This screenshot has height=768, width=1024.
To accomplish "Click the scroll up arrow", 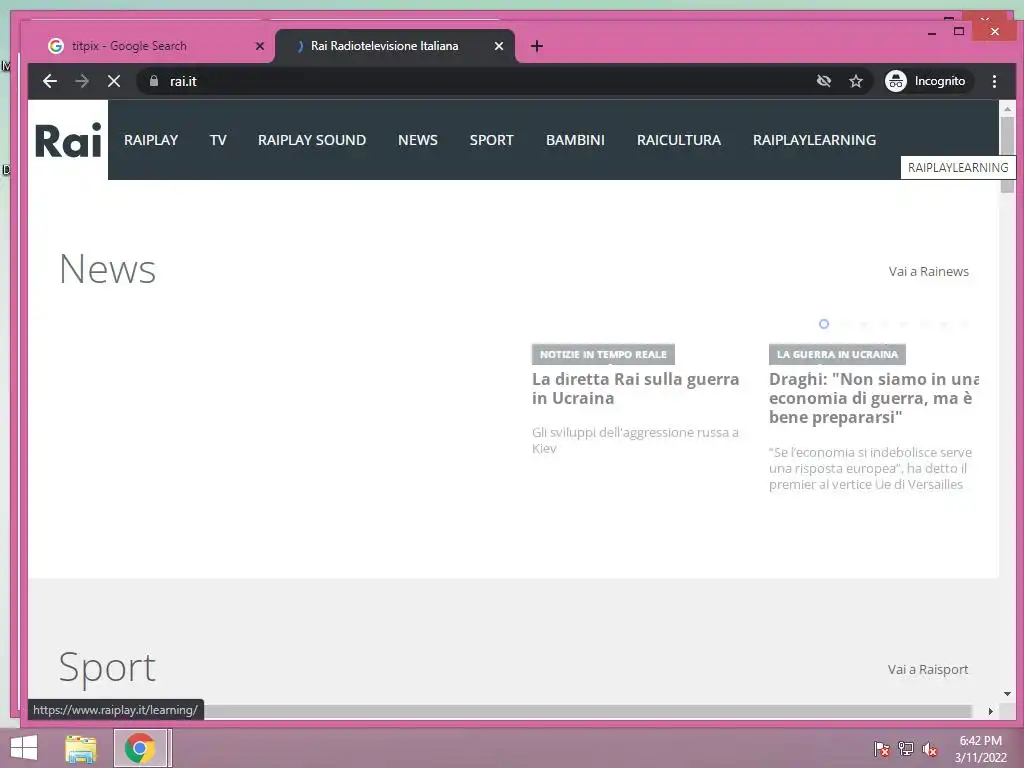I will point(1007,108).
